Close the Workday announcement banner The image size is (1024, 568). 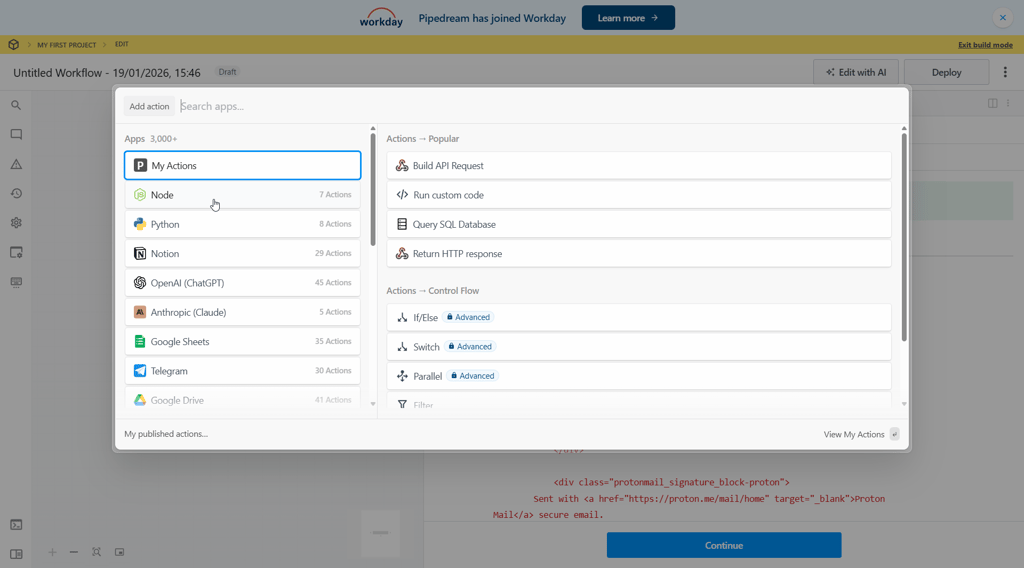pyautogui.click(x=1002, y=18)
